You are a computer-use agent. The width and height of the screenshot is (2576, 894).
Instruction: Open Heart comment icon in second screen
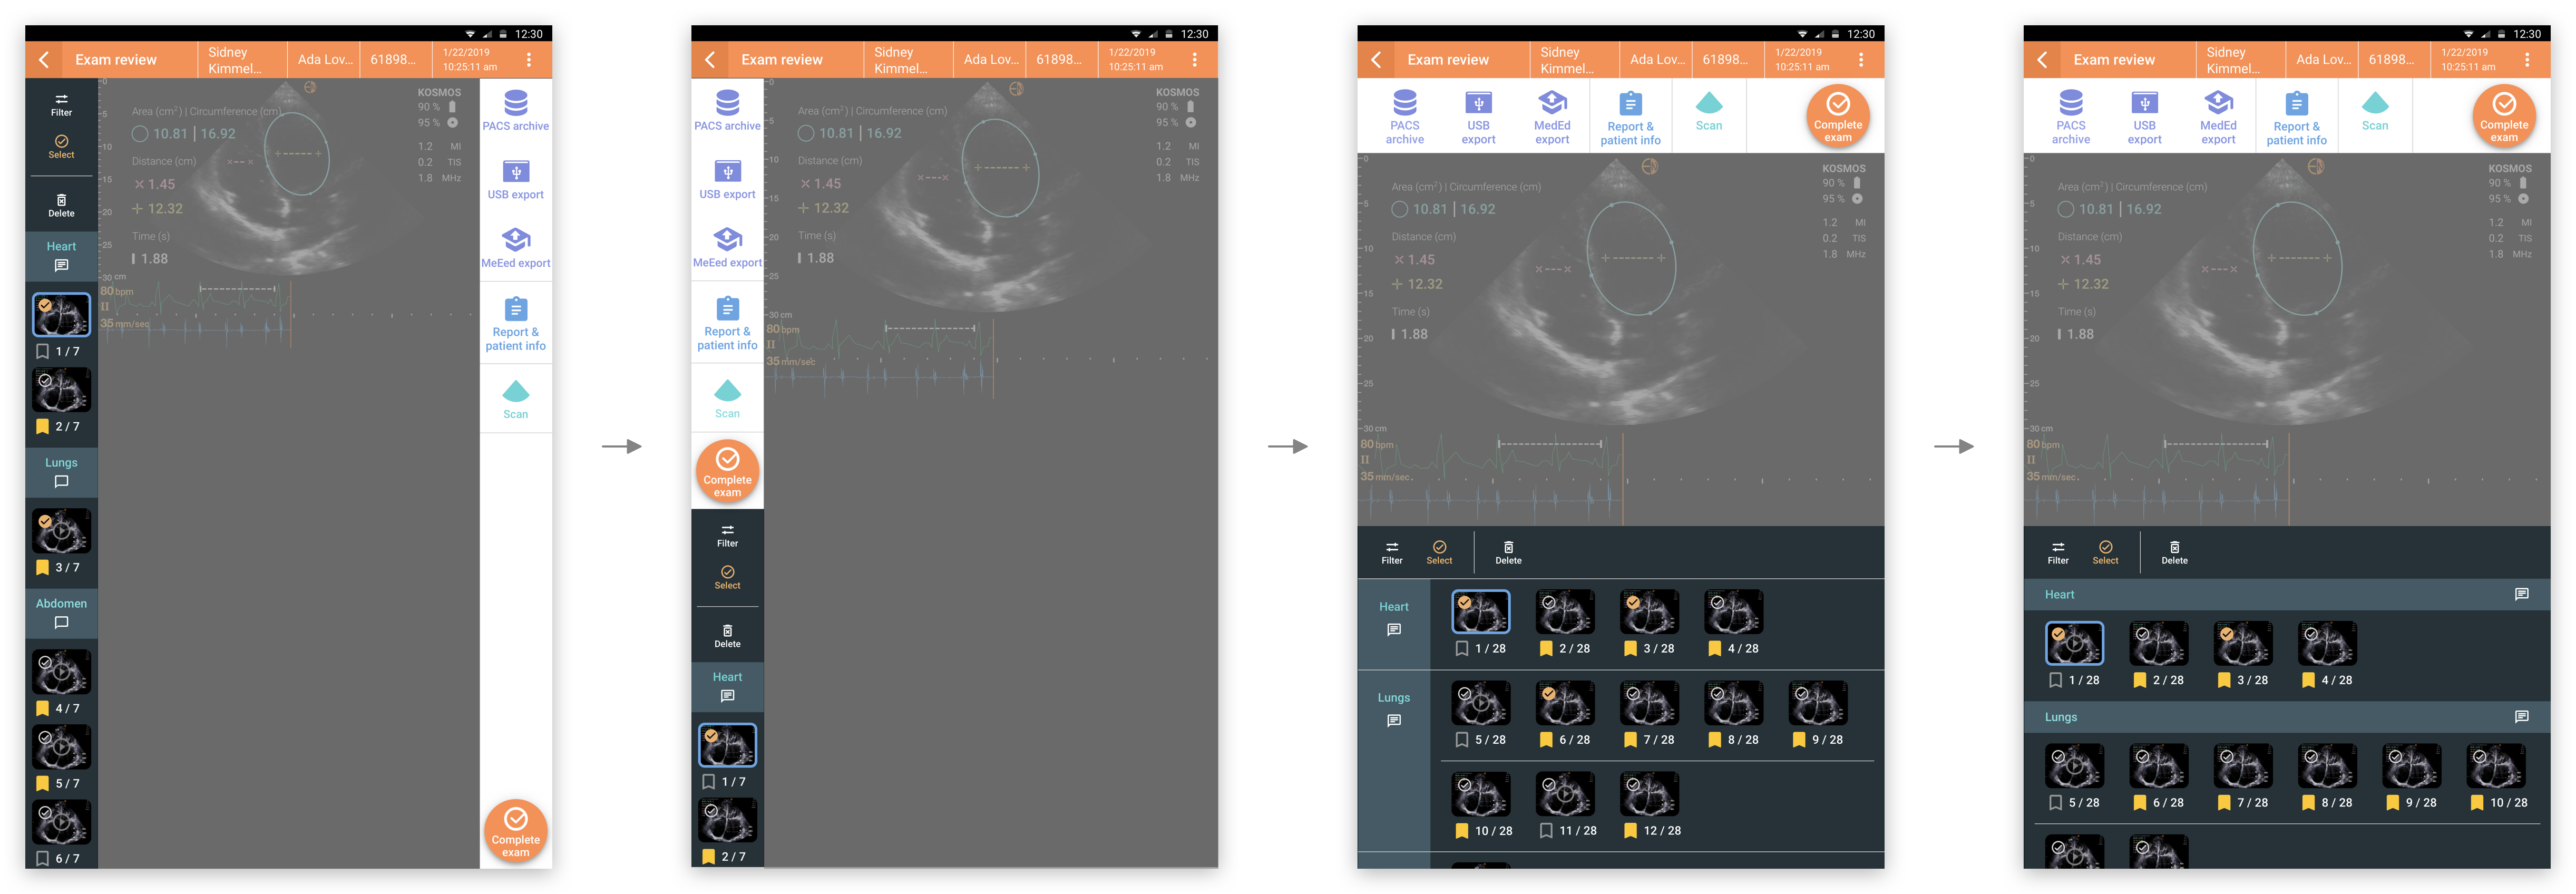[727, 697]
